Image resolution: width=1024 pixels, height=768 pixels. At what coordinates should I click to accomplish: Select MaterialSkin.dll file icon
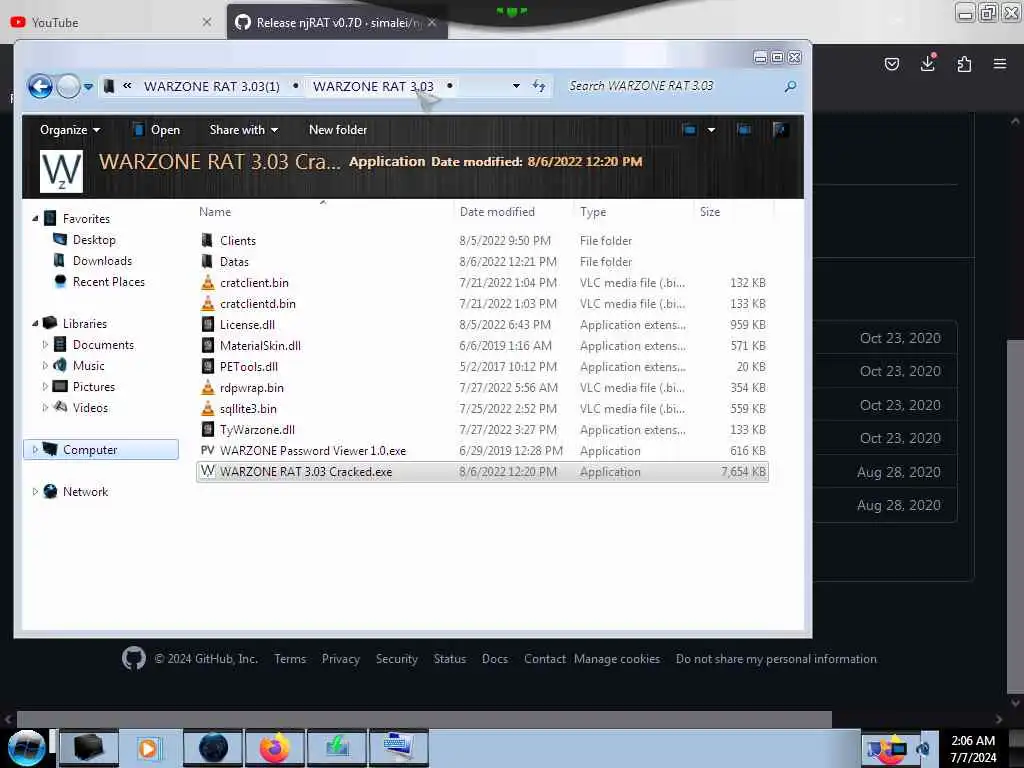click(207, 345)
